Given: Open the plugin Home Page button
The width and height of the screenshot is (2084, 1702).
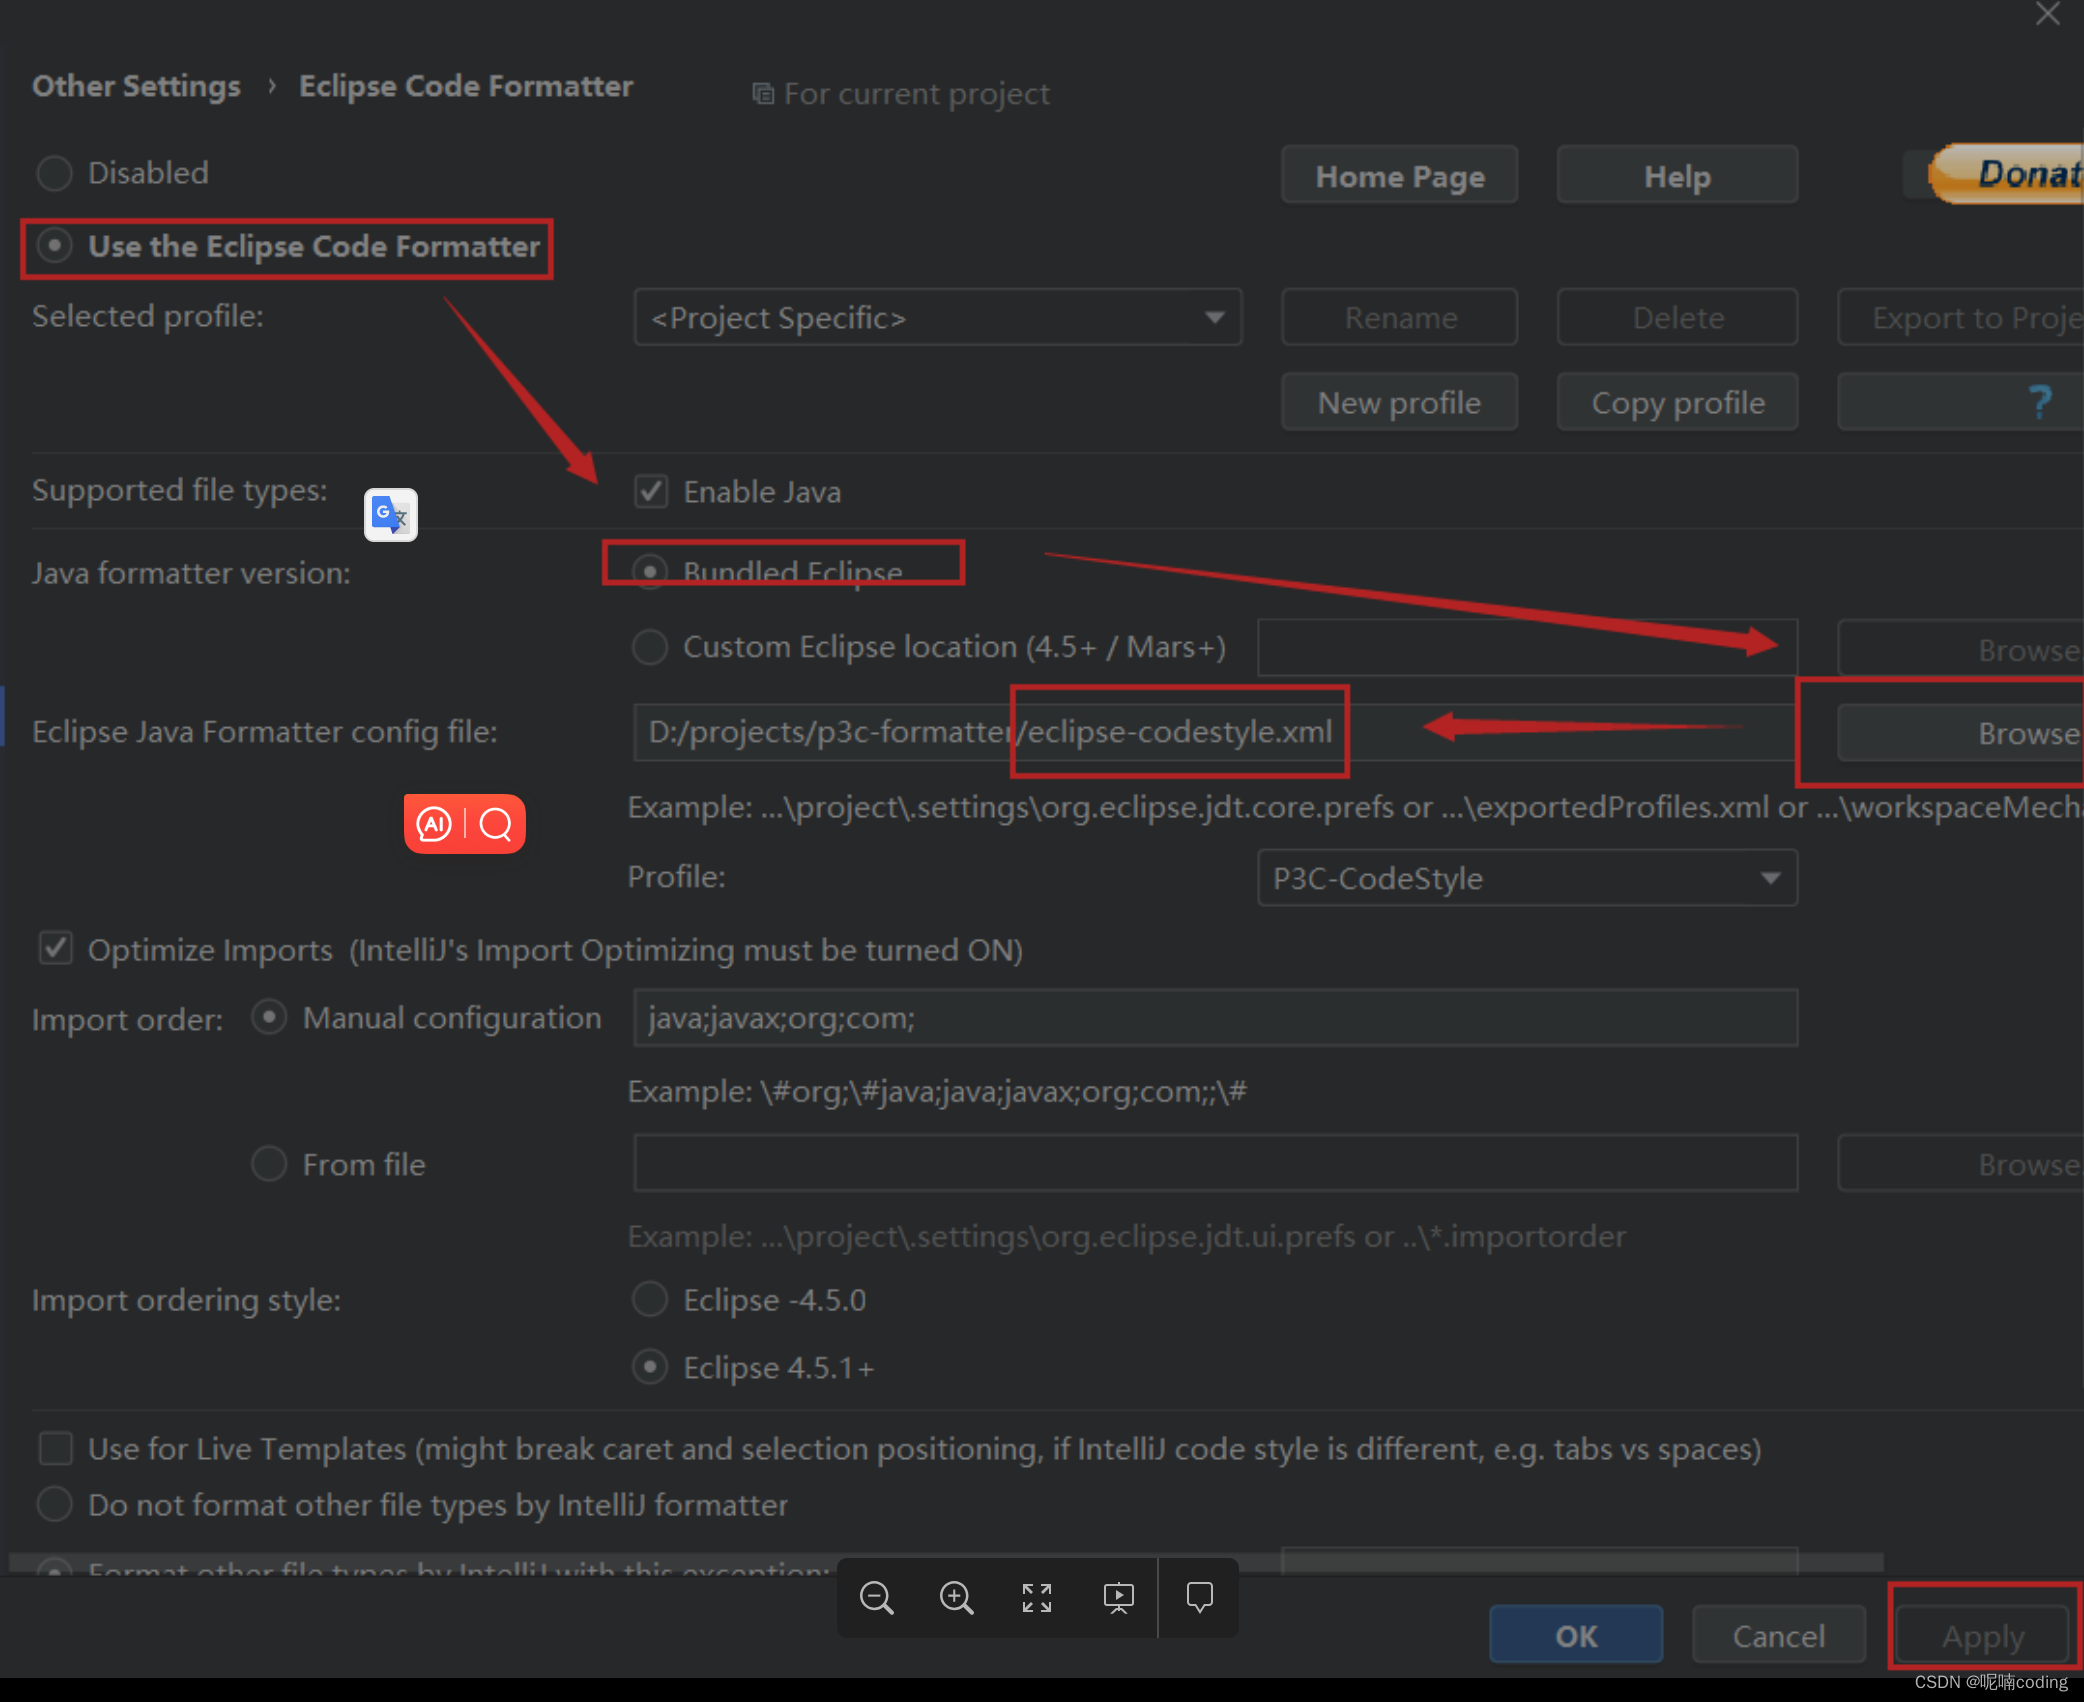Looking at the screenshot, I should (1400, 176).
